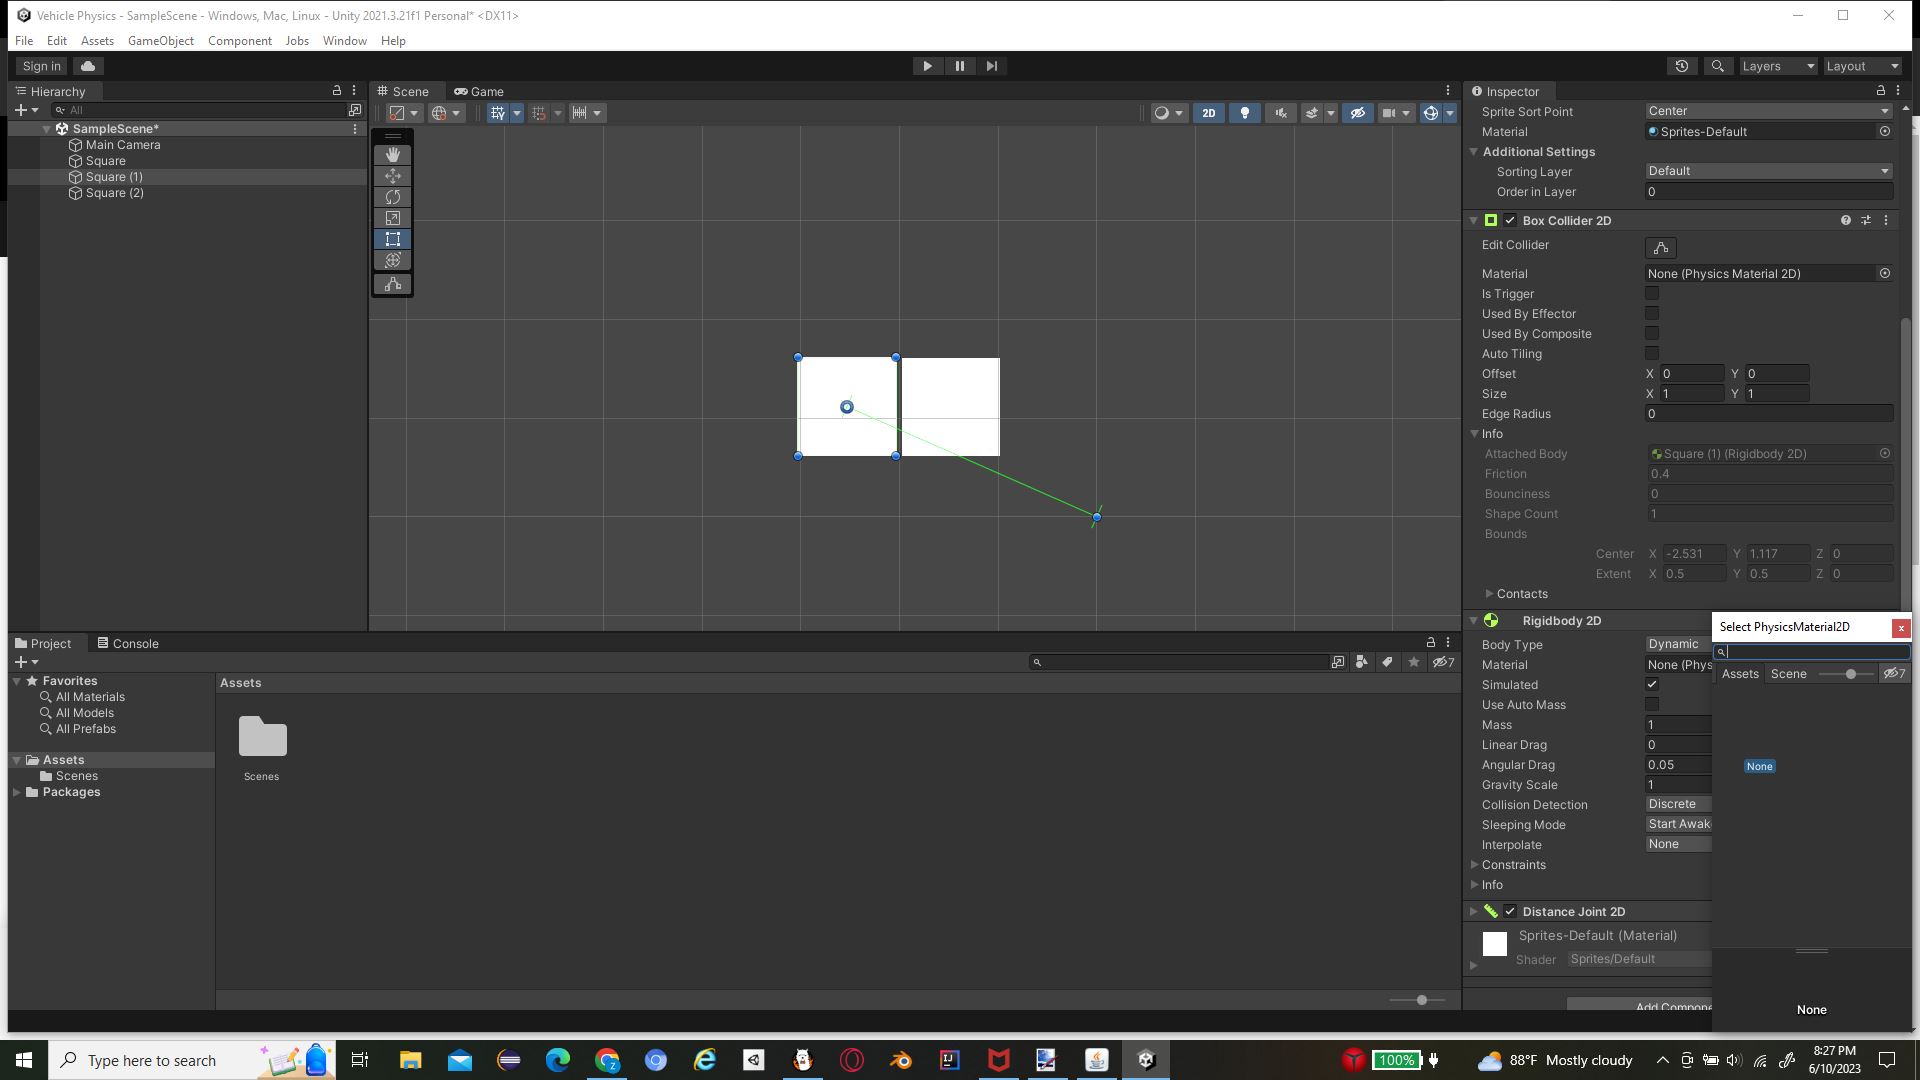Viewport: 1920px width, 1080px height.
Task: Toggle scene audio mute
Action: click(1280, 113)
